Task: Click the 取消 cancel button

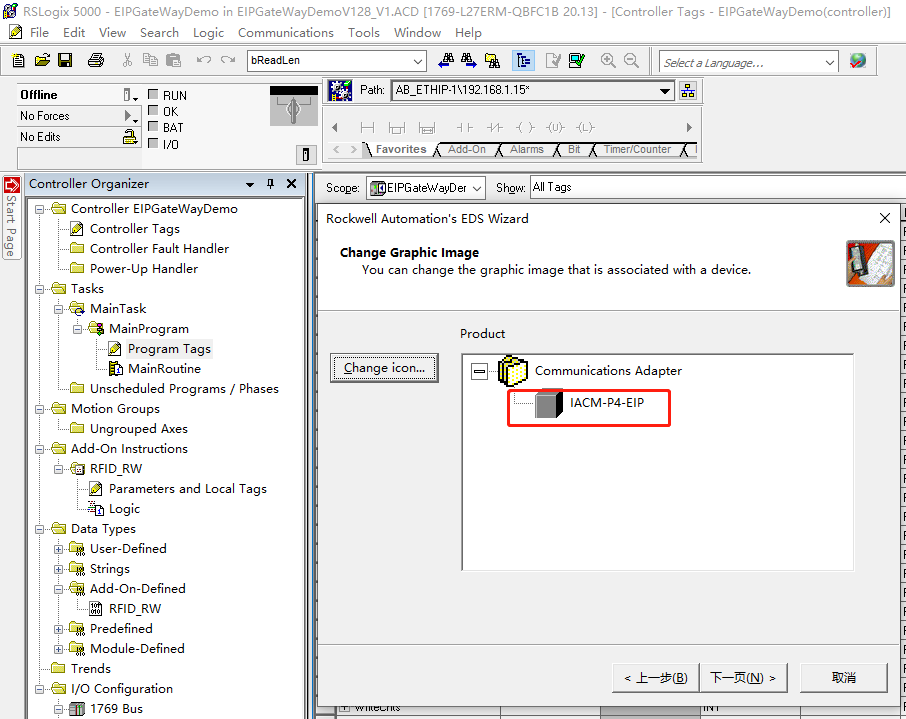Action: point(843,677)
